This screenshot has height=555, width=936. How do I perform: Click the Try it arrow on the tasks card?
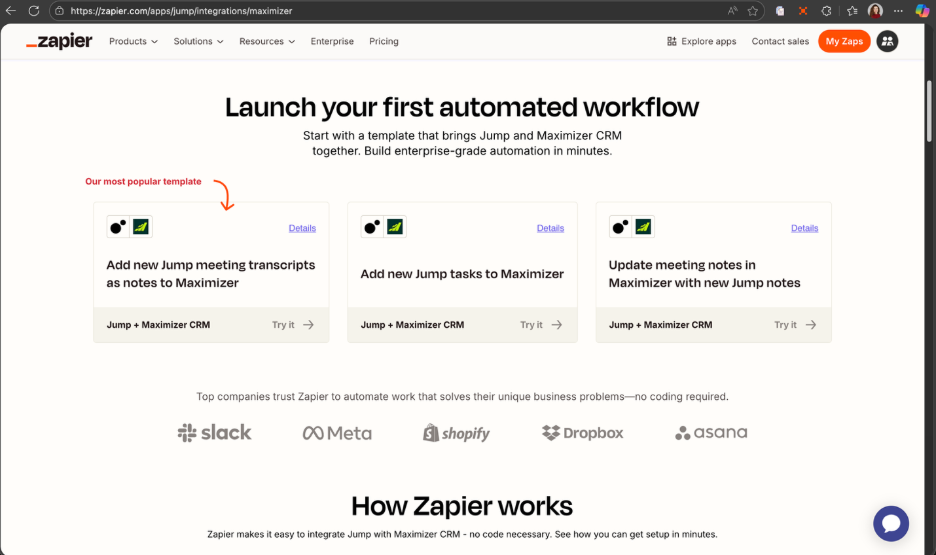[x=556, y=325]
